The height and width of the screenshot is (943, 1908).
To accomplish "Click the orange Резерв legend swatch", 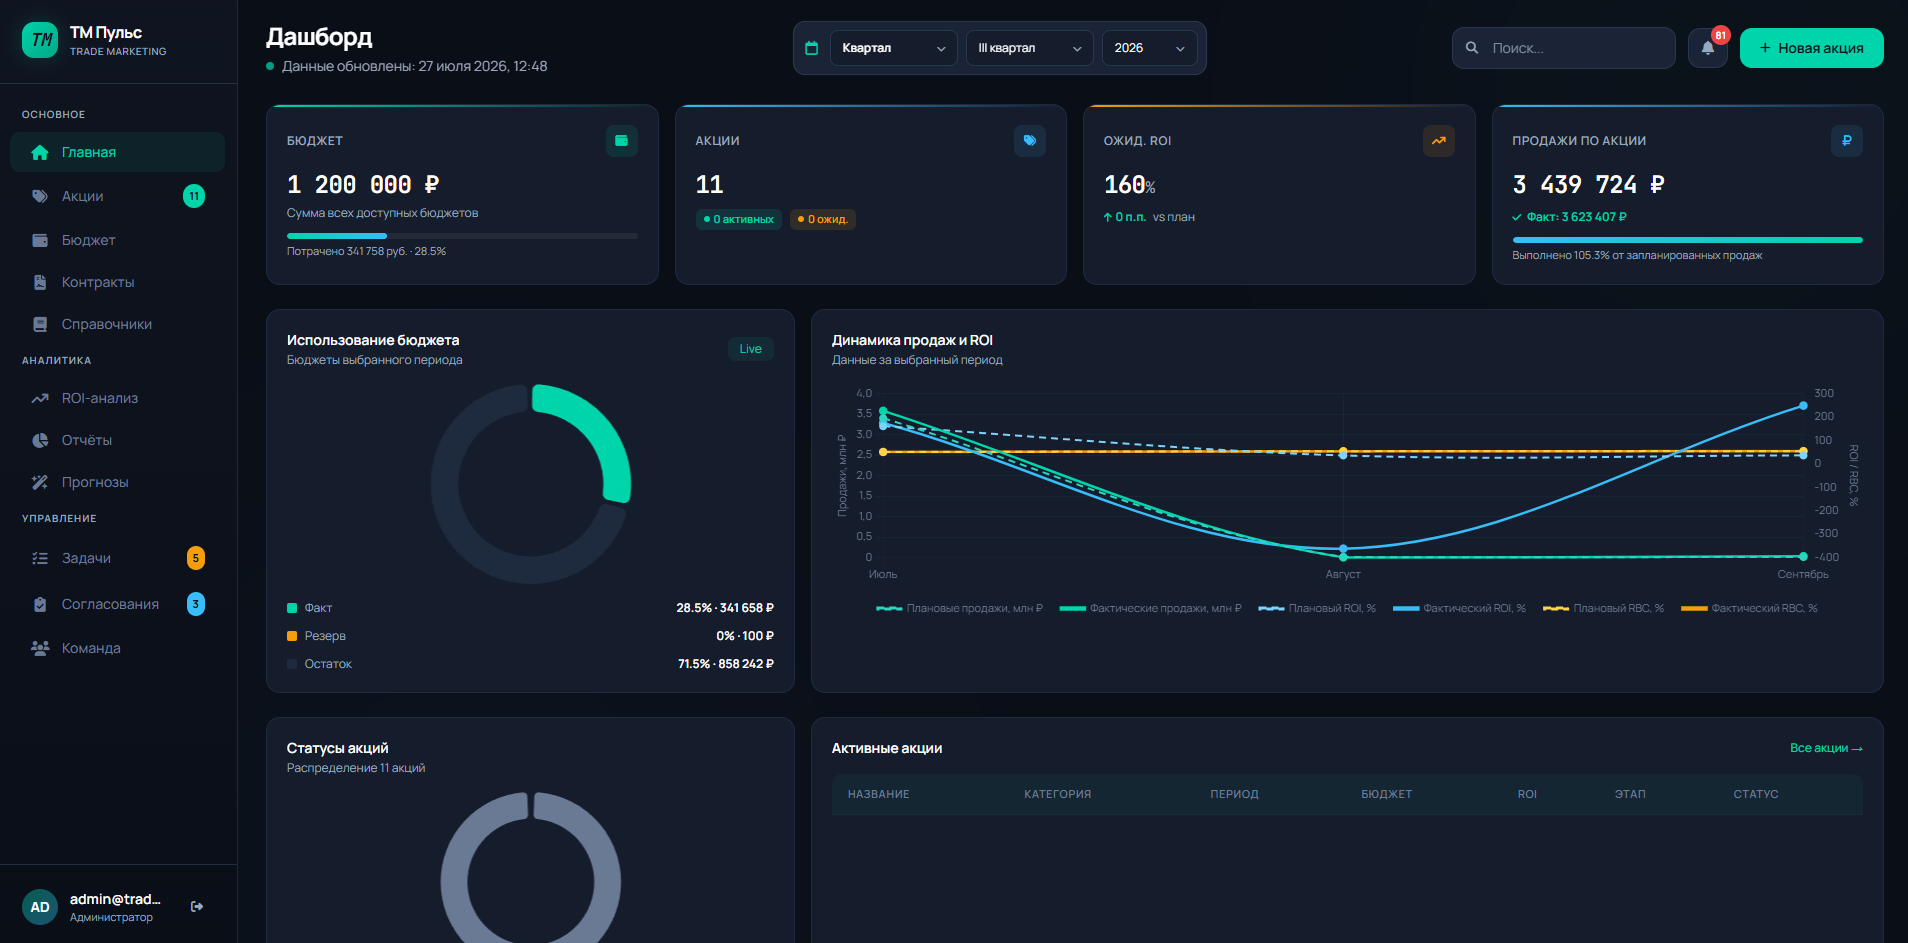I will tap(292, 636).
